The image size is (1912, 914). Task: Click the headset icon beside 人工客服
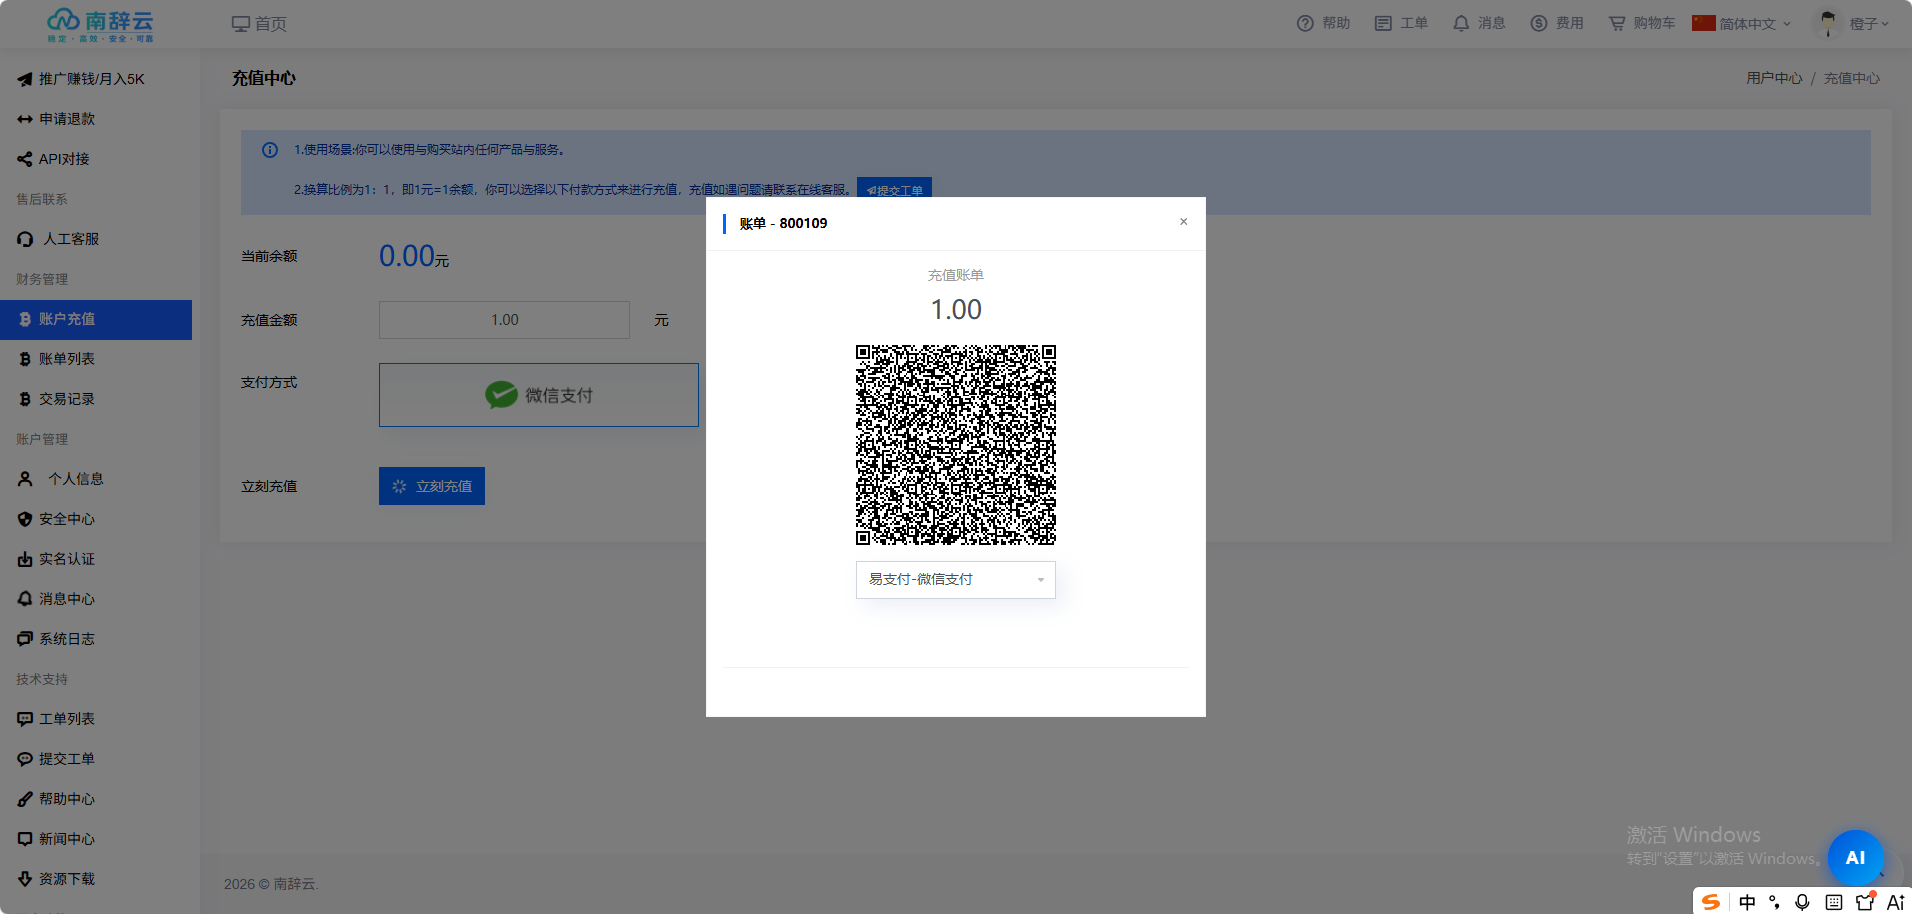coord(25,239)
